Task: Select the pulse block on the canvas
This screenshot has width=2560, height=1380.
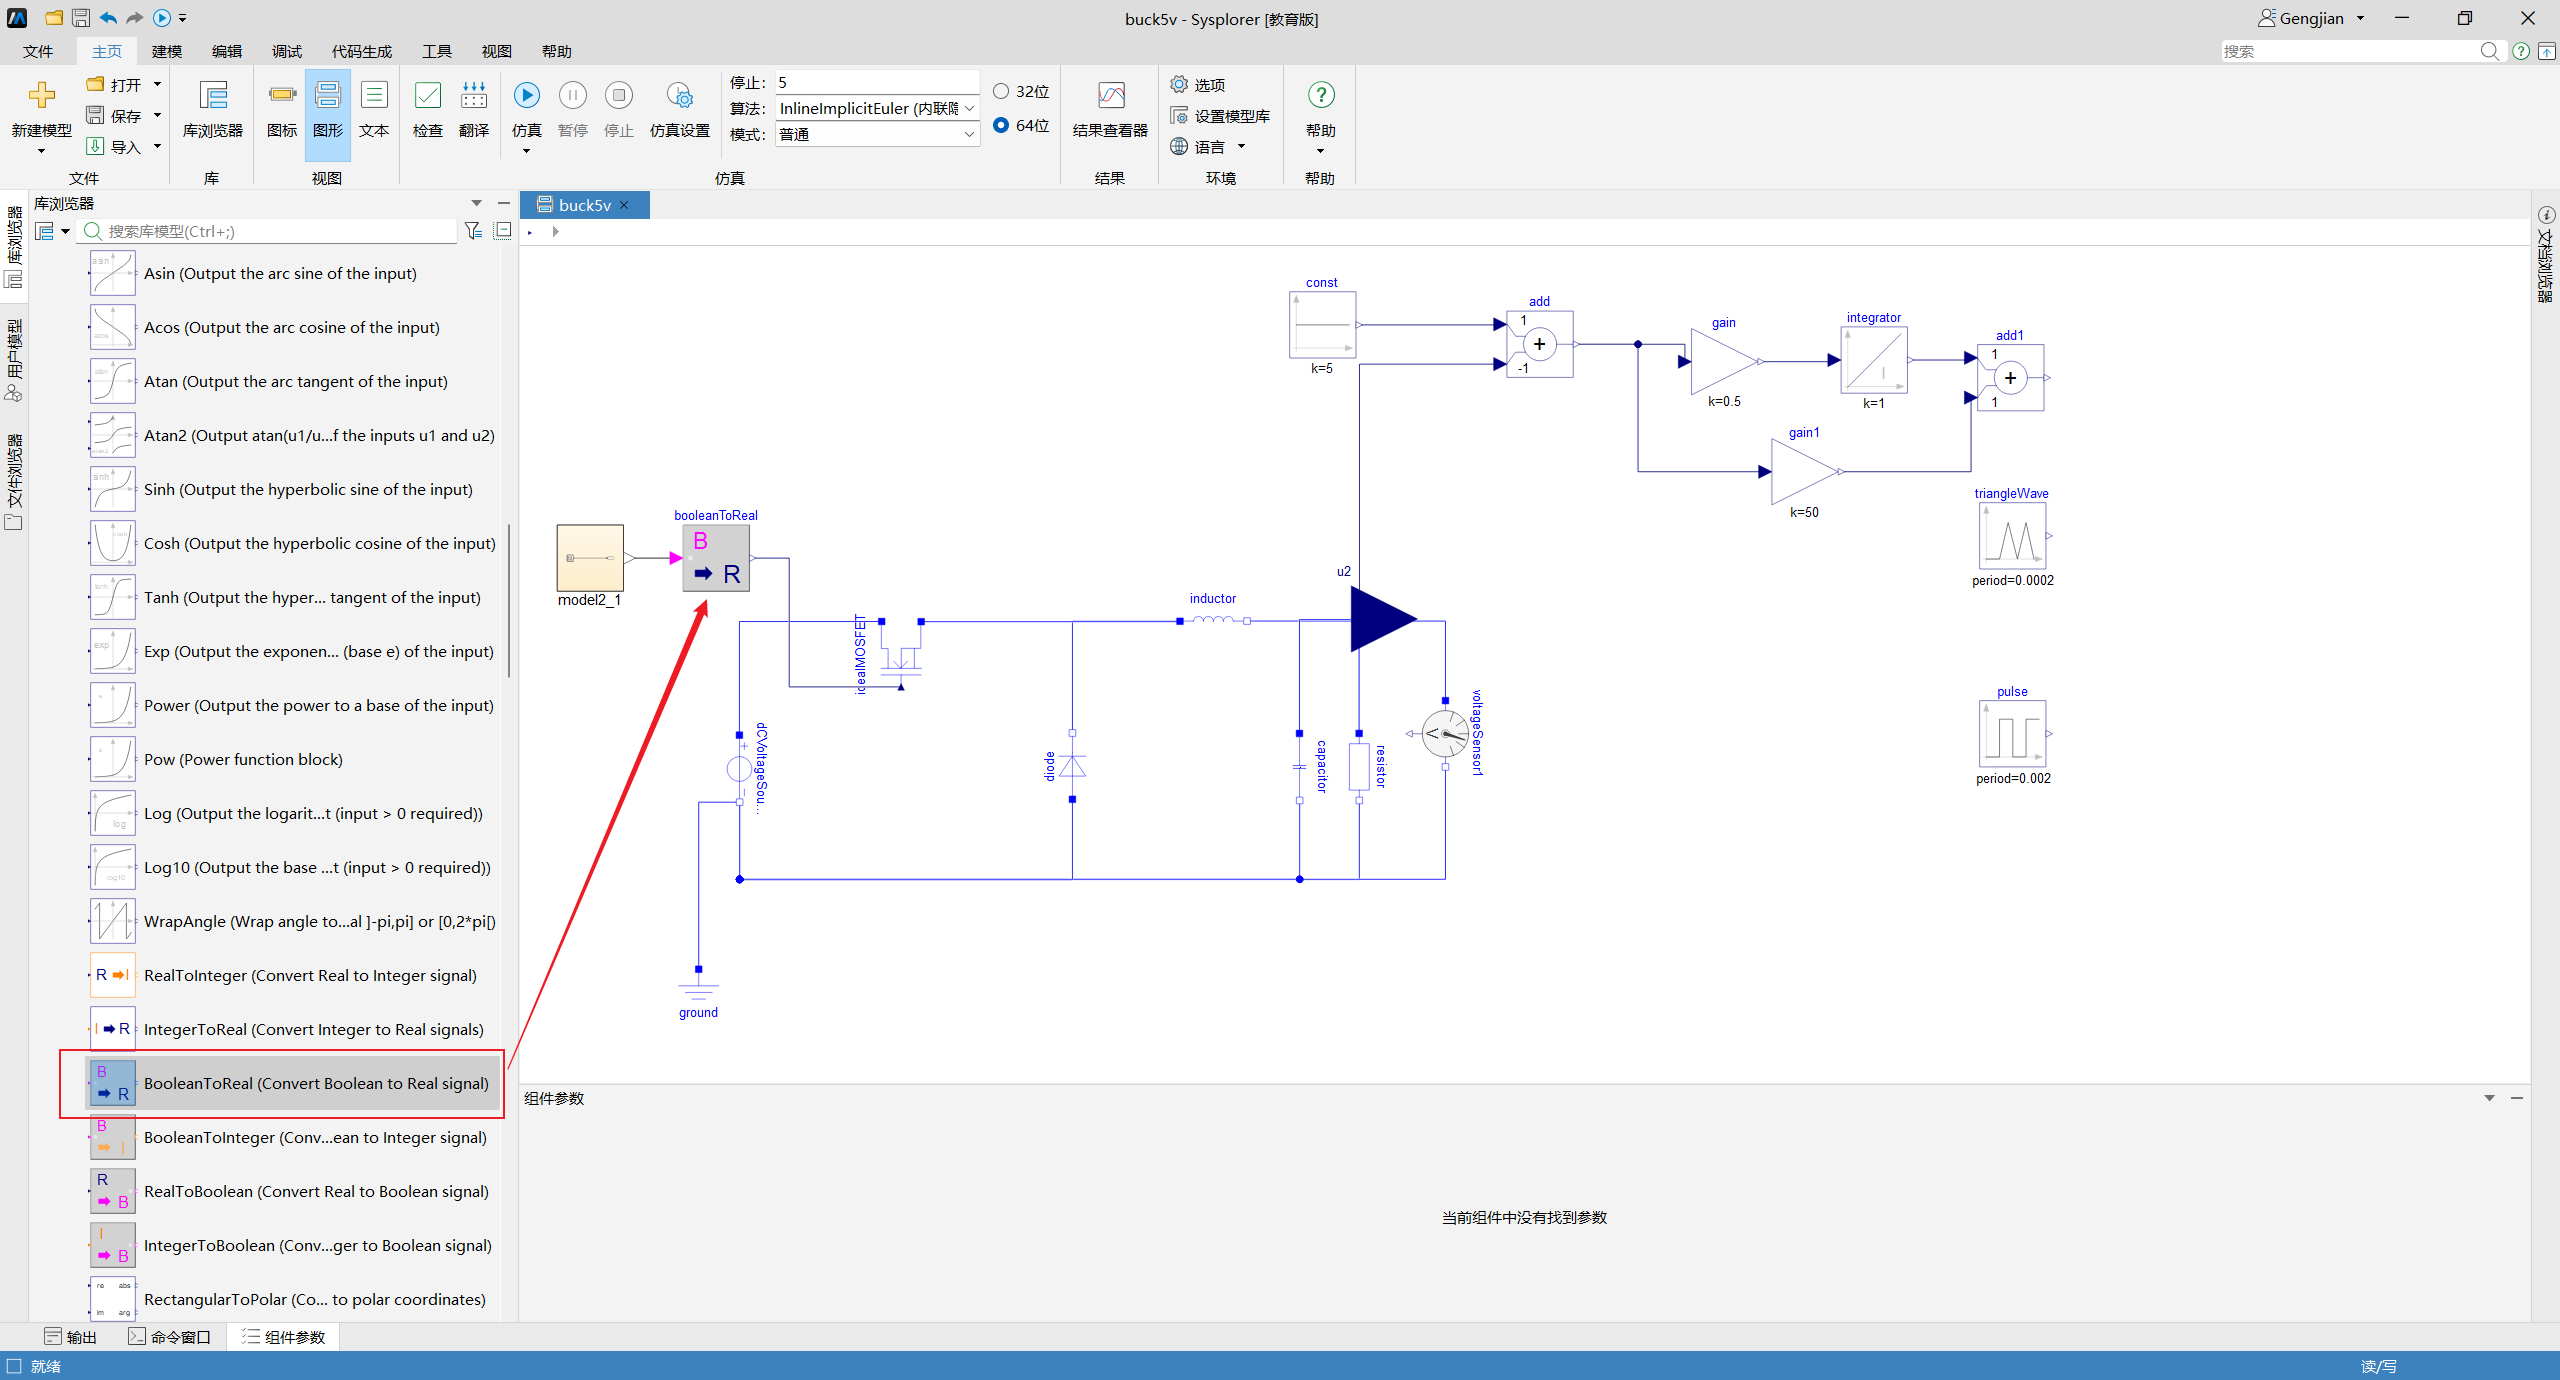Action: click(x=2013, y=734)
